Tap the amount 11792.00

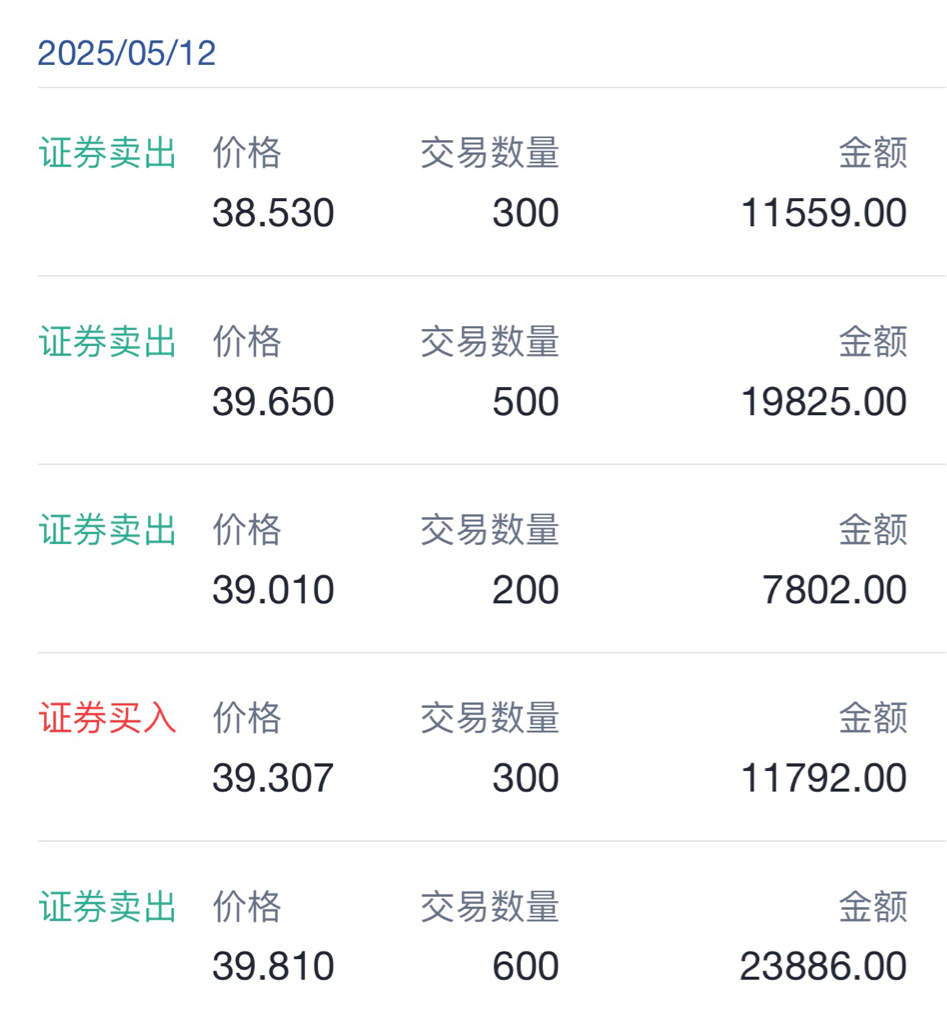824,778
